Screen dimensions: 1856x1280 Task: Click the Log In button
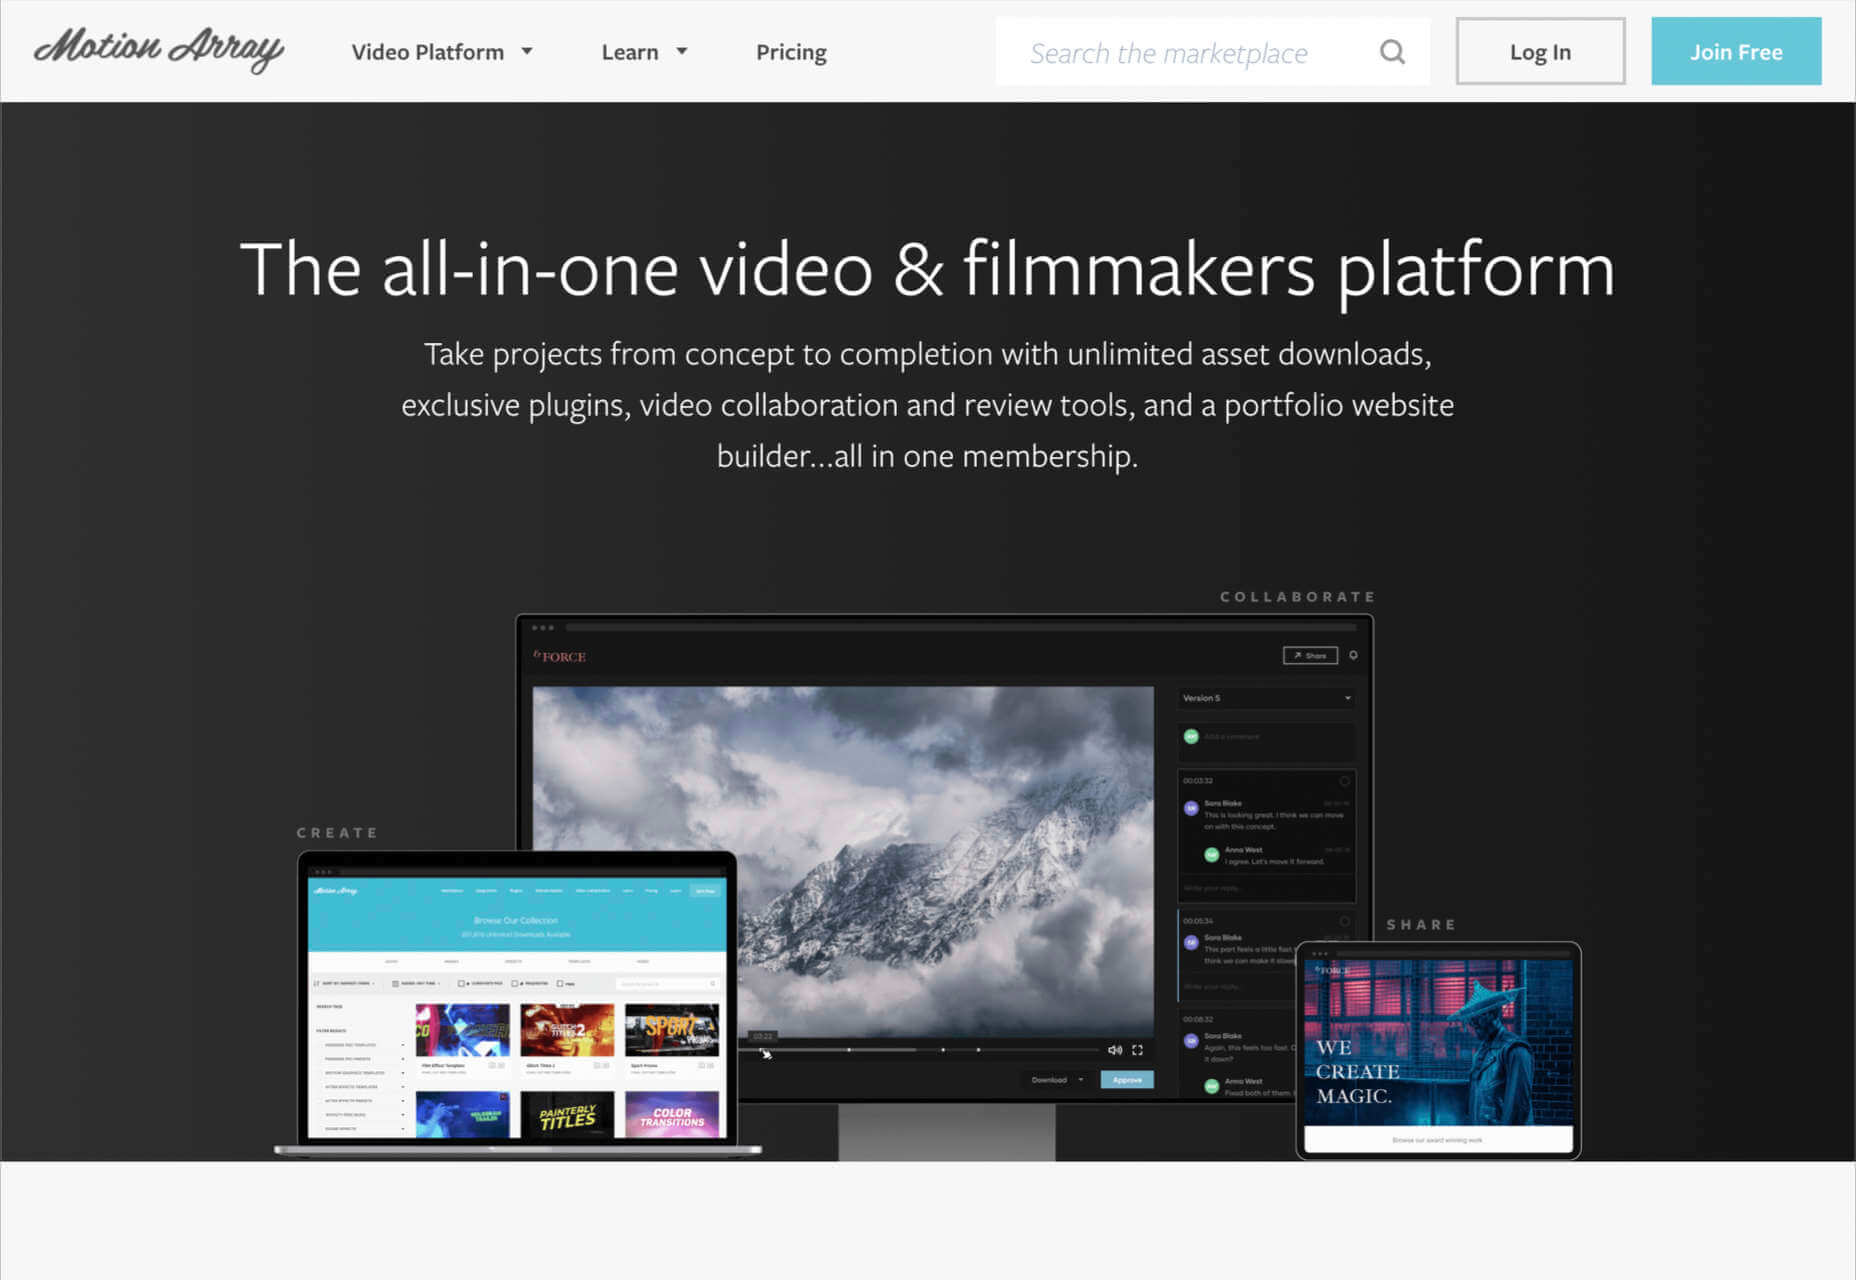pos(1540,52)
